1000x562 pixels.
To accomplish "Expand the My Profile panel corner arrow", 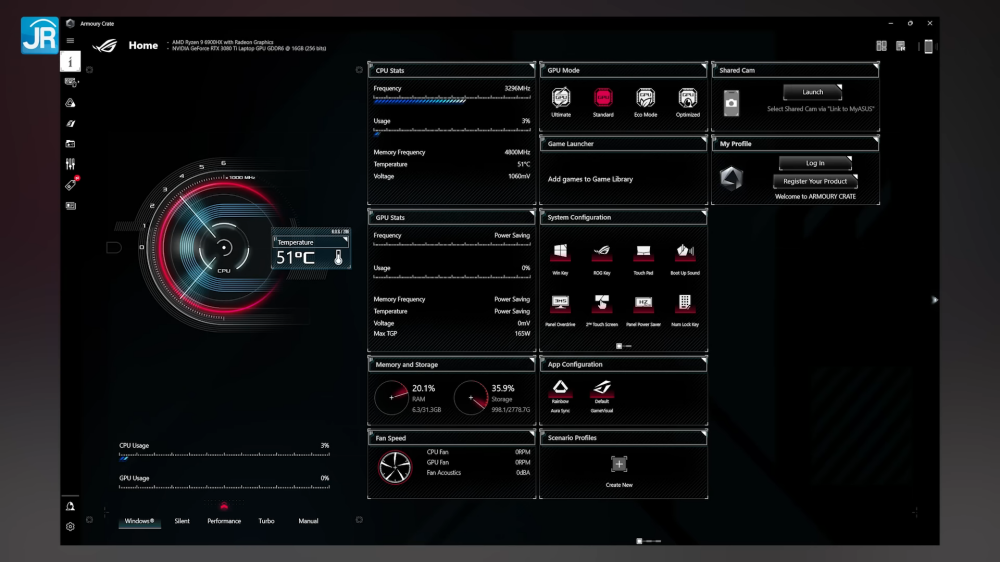I will pos(876,138).
